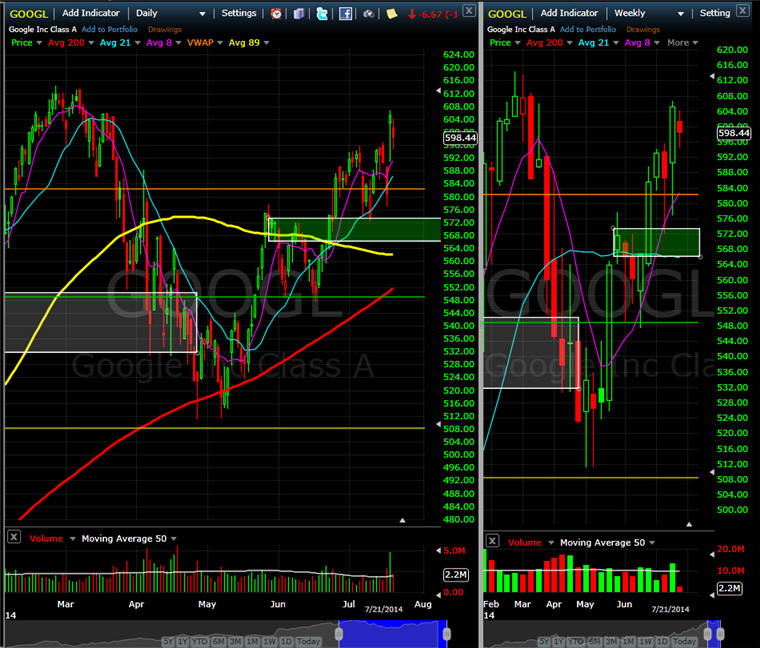Open Drawings link in Weekly chart
Image resolution: width=760 pixels, height=648 pixels.
(643, 29)
